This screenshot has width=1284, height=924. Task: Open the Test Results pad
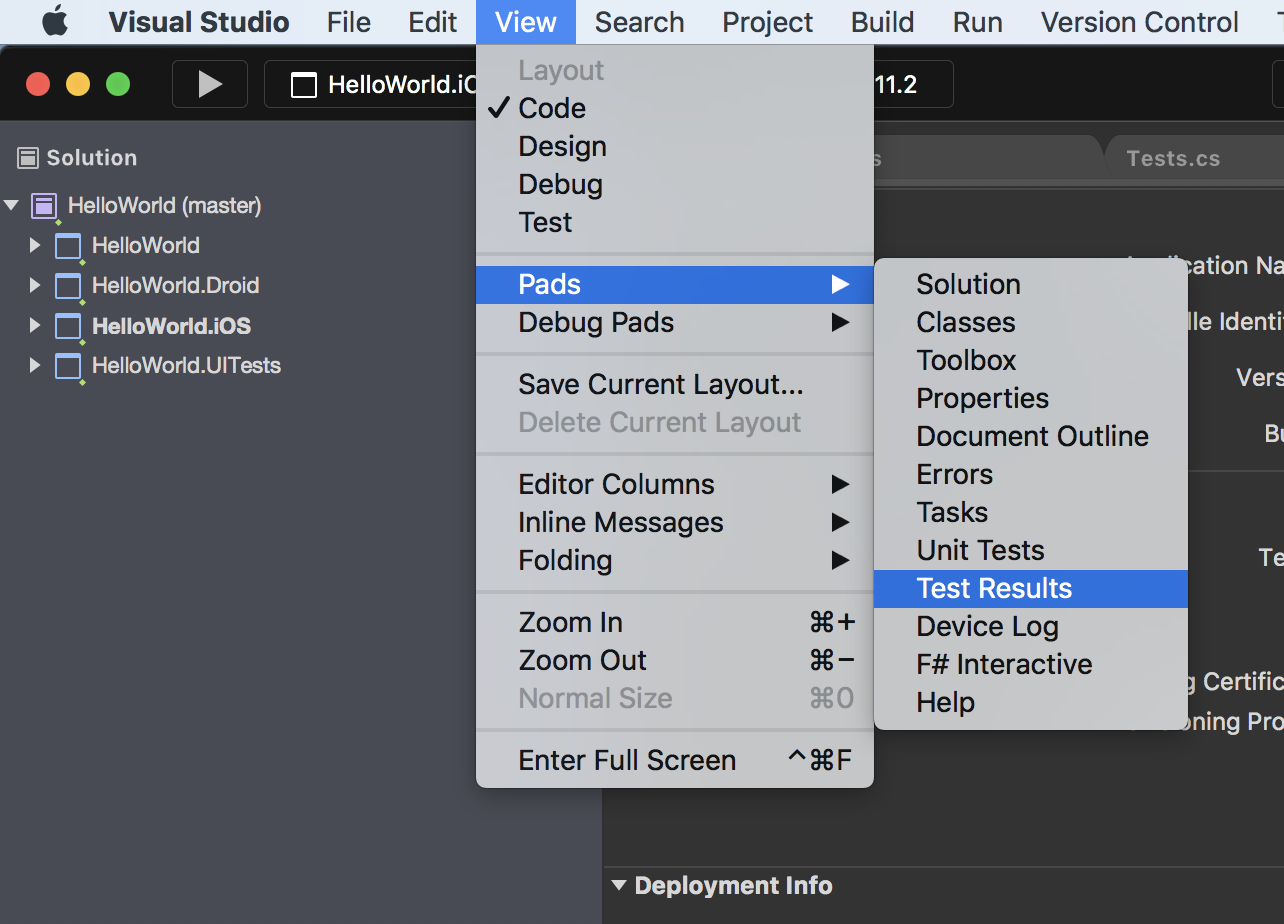[x=994, y=588]
